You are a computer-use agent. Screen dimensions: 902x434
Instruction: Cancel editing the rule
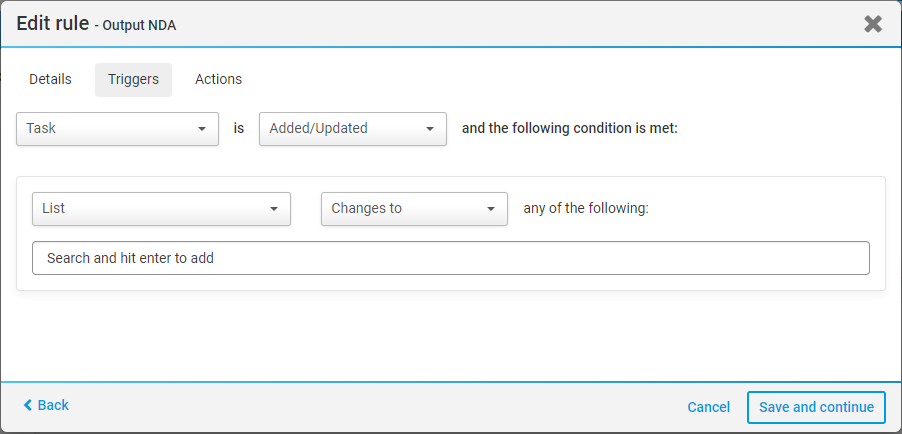(708, 407)
